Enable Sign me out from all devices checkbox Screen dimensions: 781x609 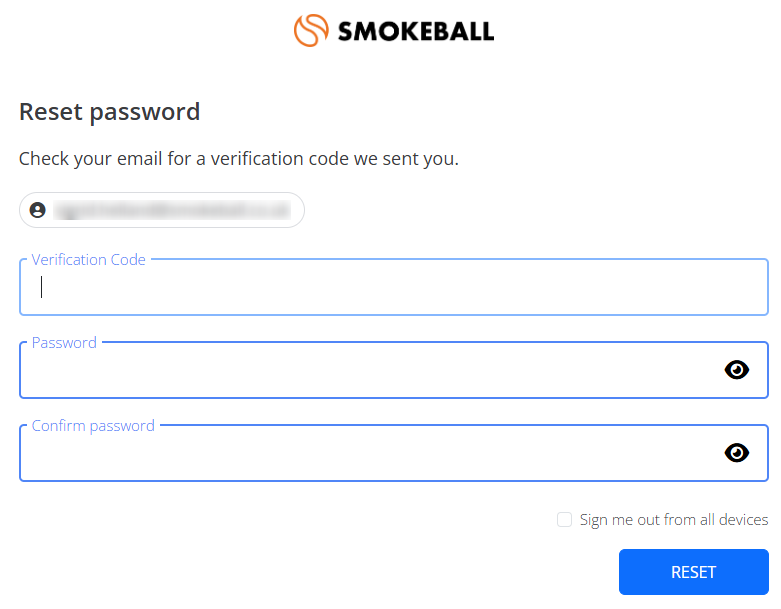pyautogui.click(x=564, y=519)
